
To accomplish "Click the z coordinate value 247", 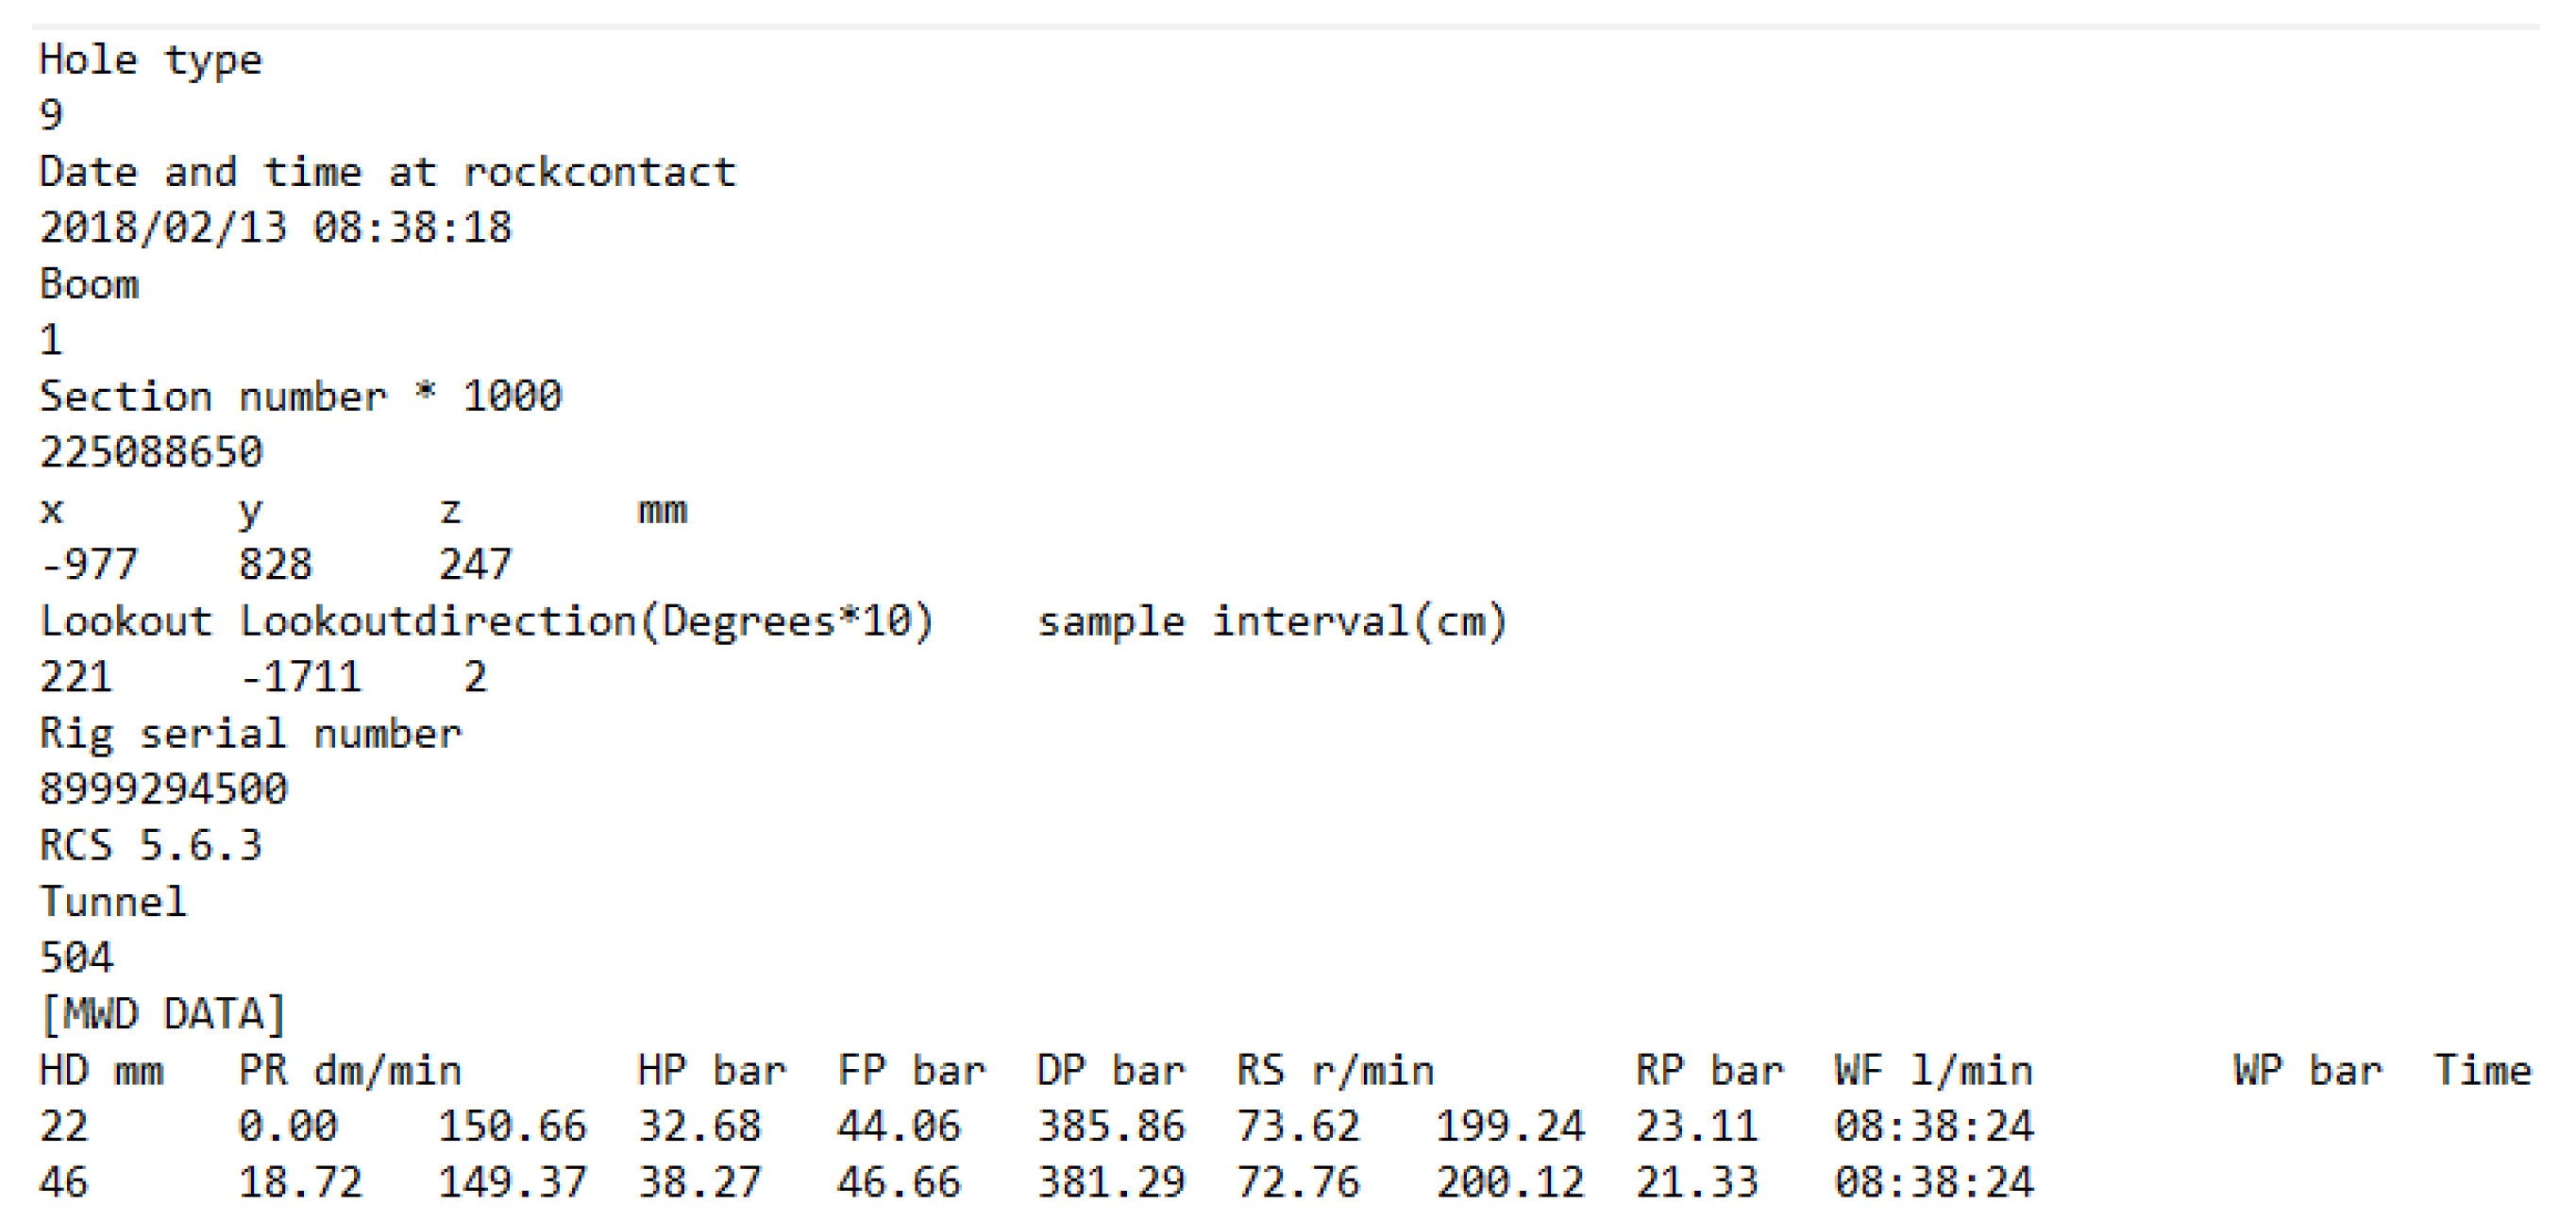I will tap(475, 565).
